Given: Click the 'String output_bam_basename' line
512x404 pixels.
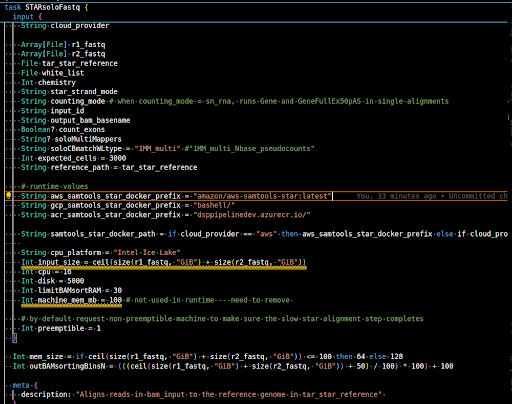Looking at the screenshot, I should [x=76, y=120].
